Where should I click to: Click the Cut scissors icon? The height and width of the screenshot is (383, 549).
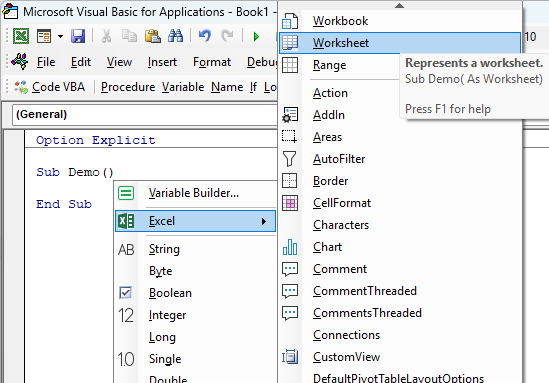[106, 36]
